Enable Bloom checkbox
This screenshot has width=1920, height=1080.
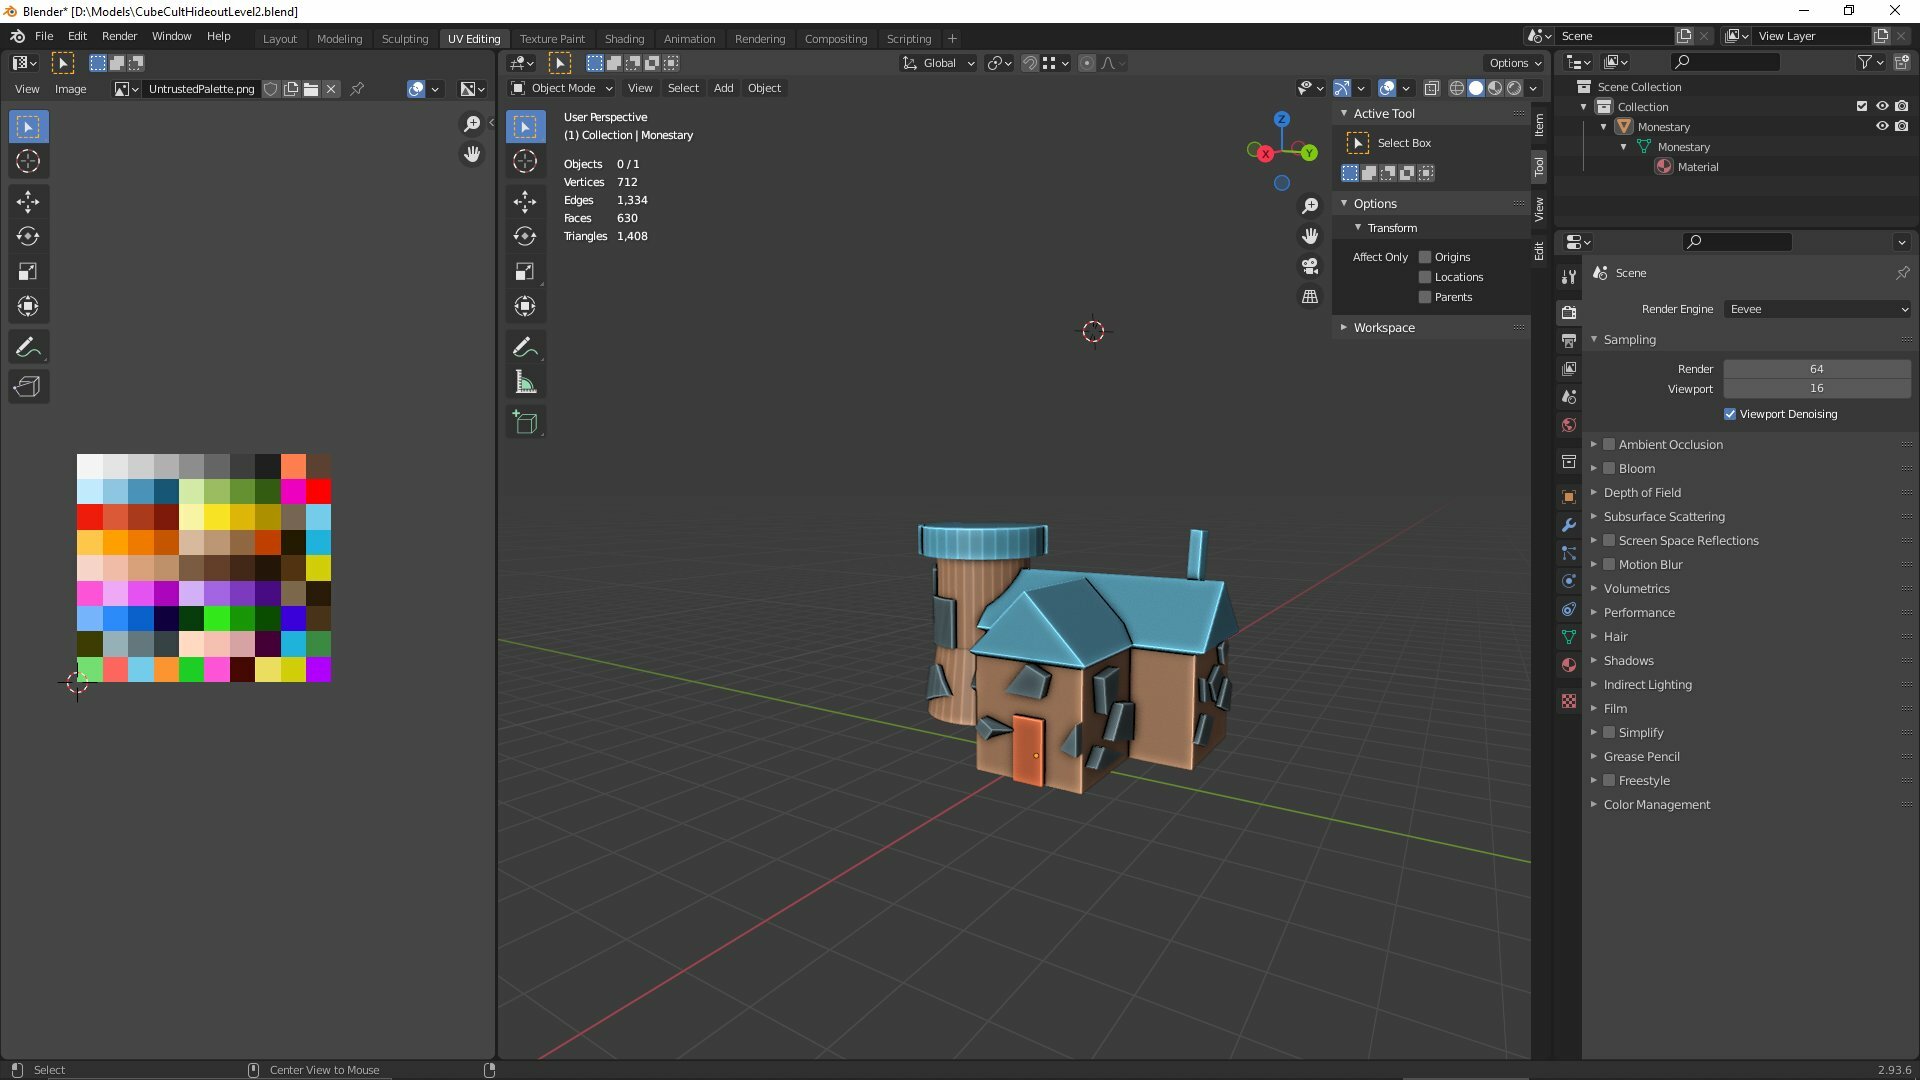(1609, 468)
